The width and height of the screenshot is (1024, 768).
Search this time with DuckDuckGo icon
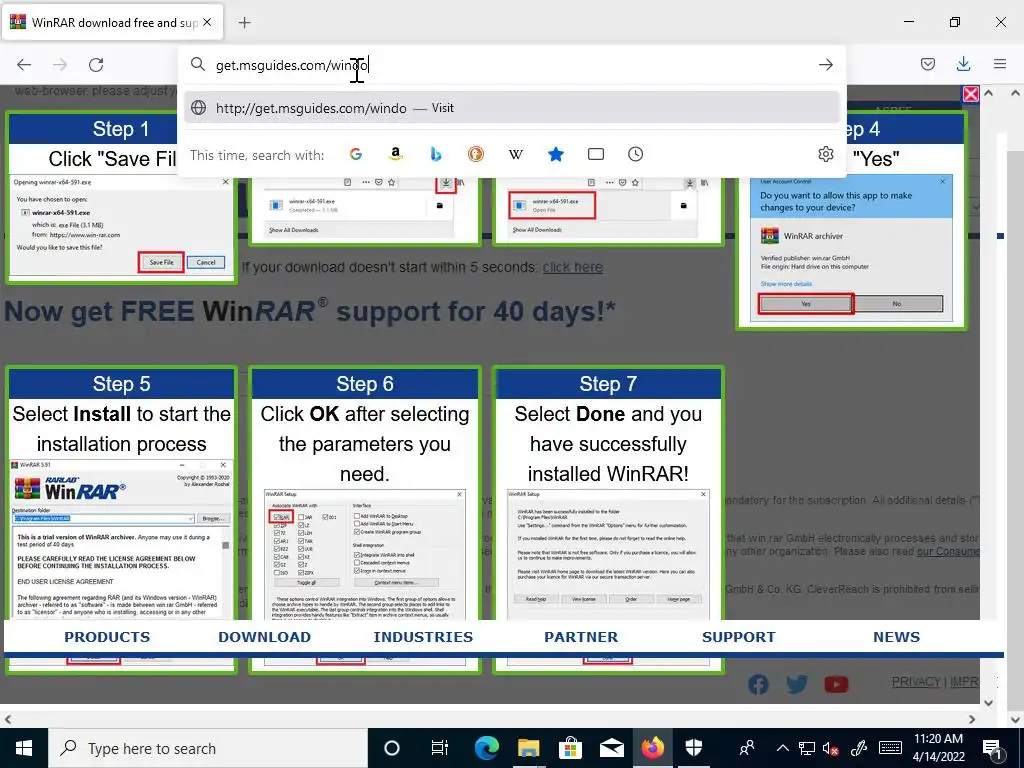click(x=475, y=154)
